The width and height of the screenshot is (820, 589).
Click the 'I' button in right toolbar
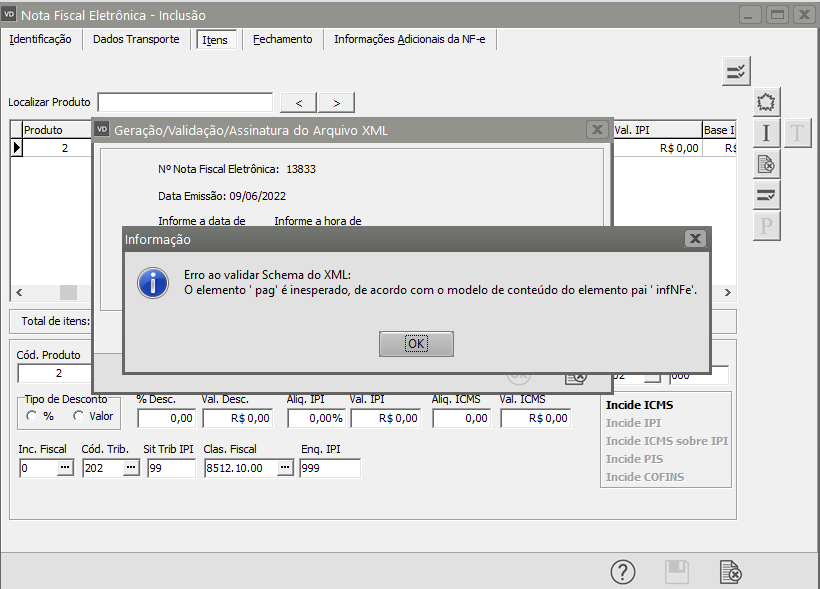(x=766, y=133)
